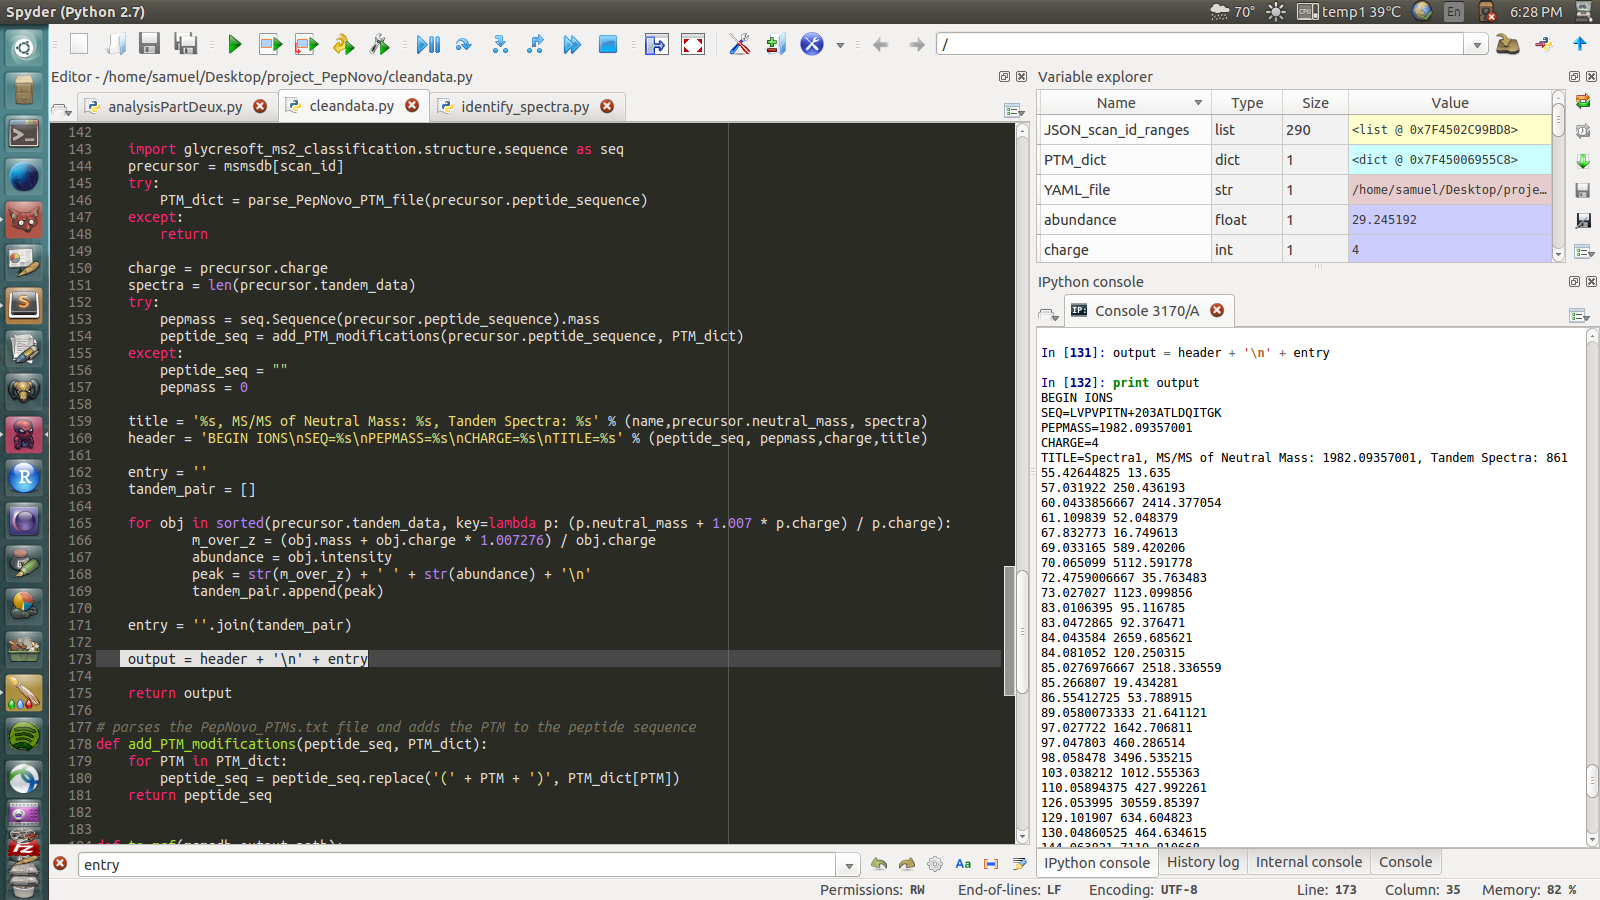Click the find text input field
This screenshot has width=1600, height=900.
point(456,865)
